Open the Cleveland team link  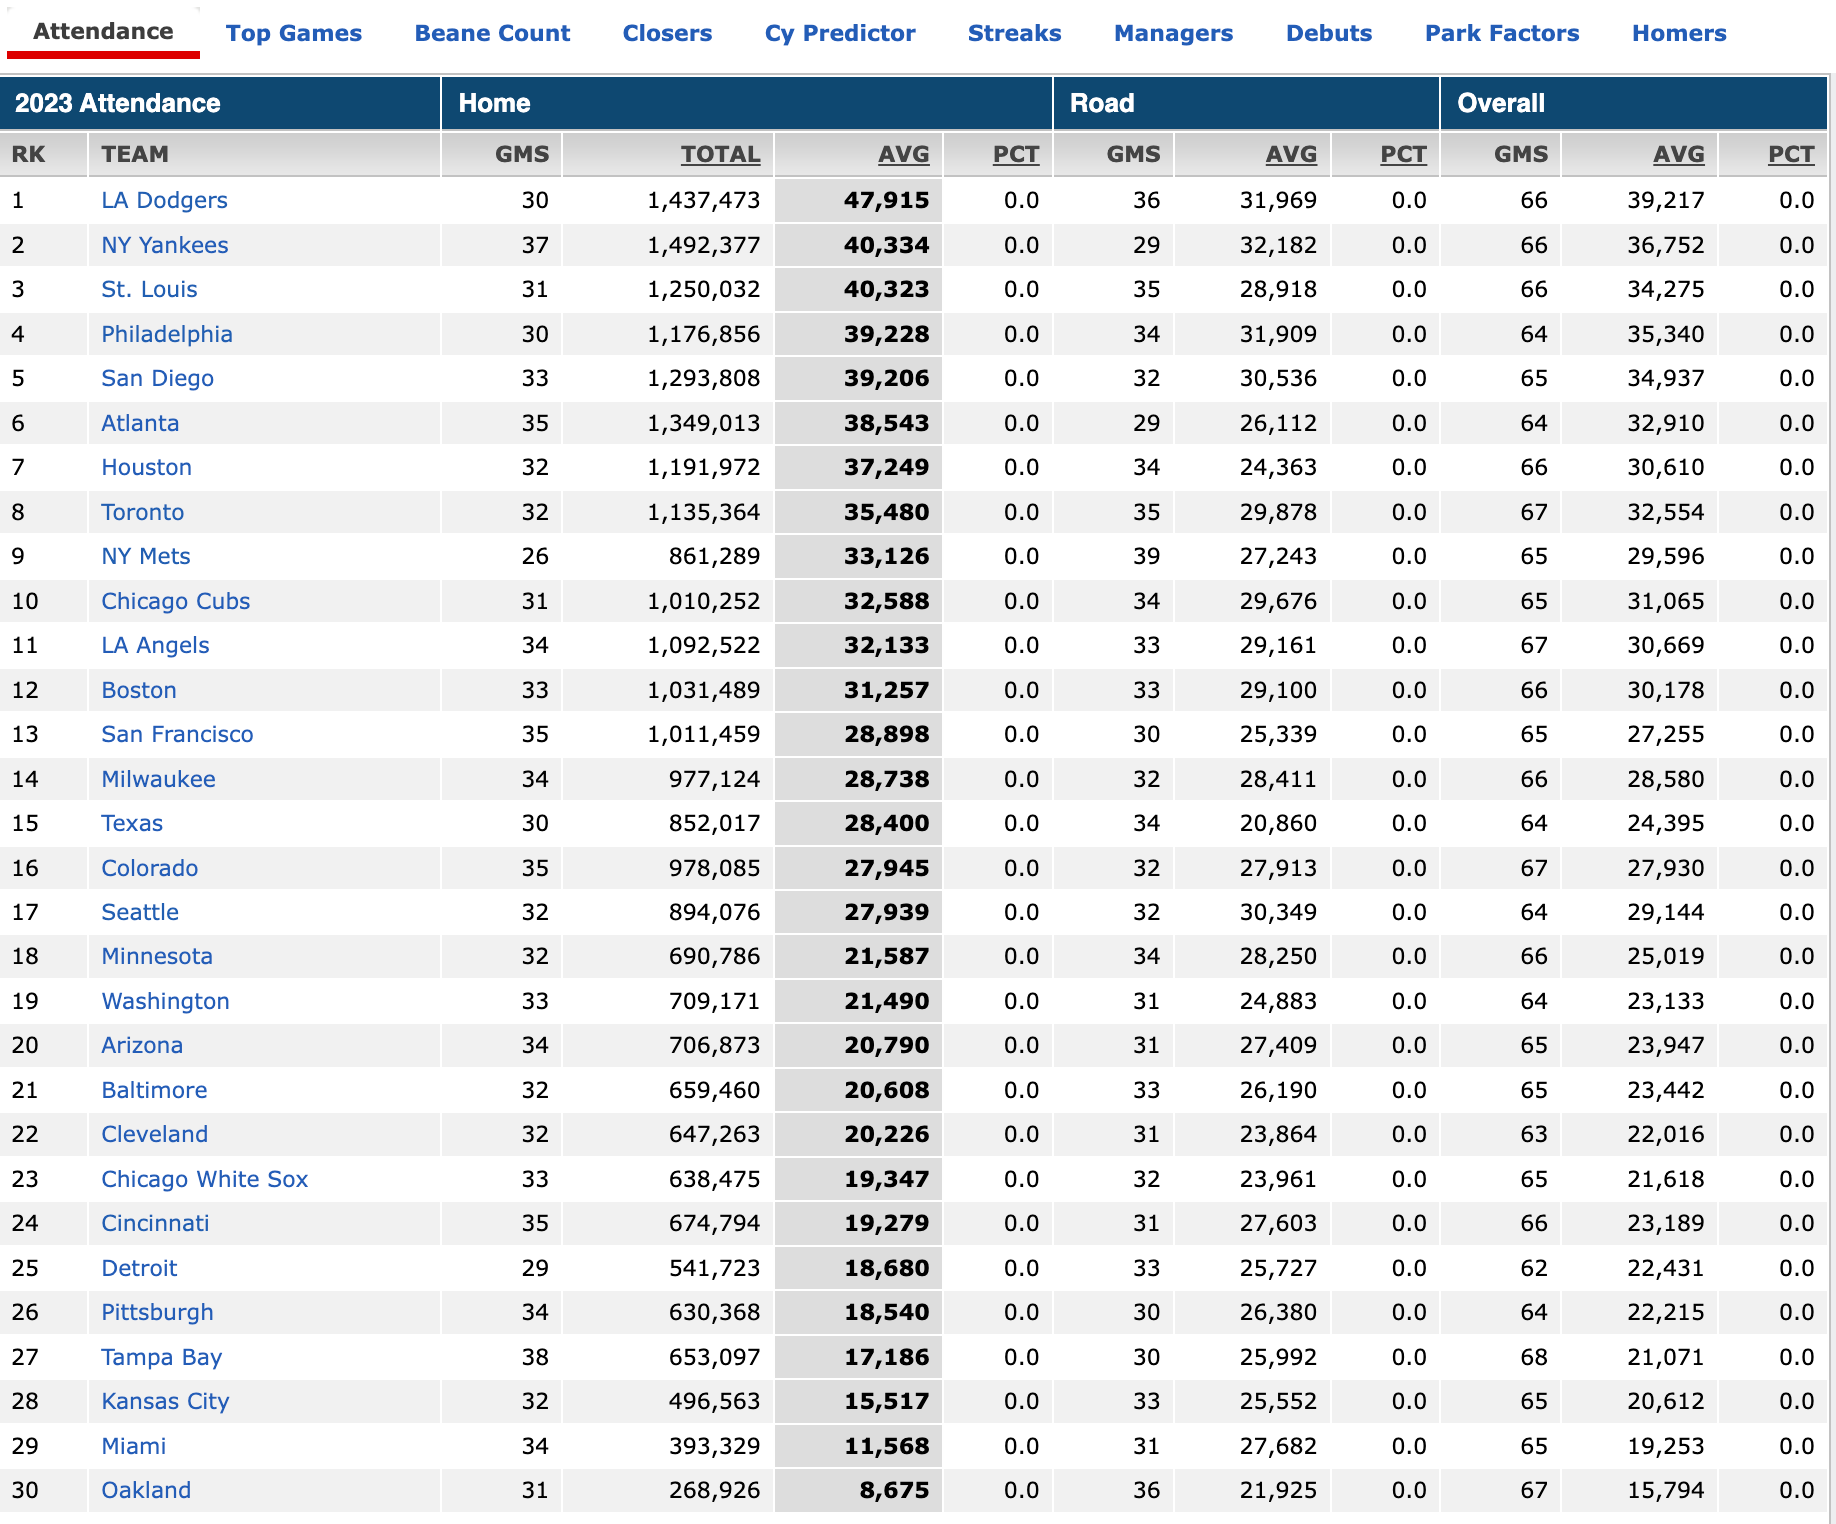tap(154, 1134)
